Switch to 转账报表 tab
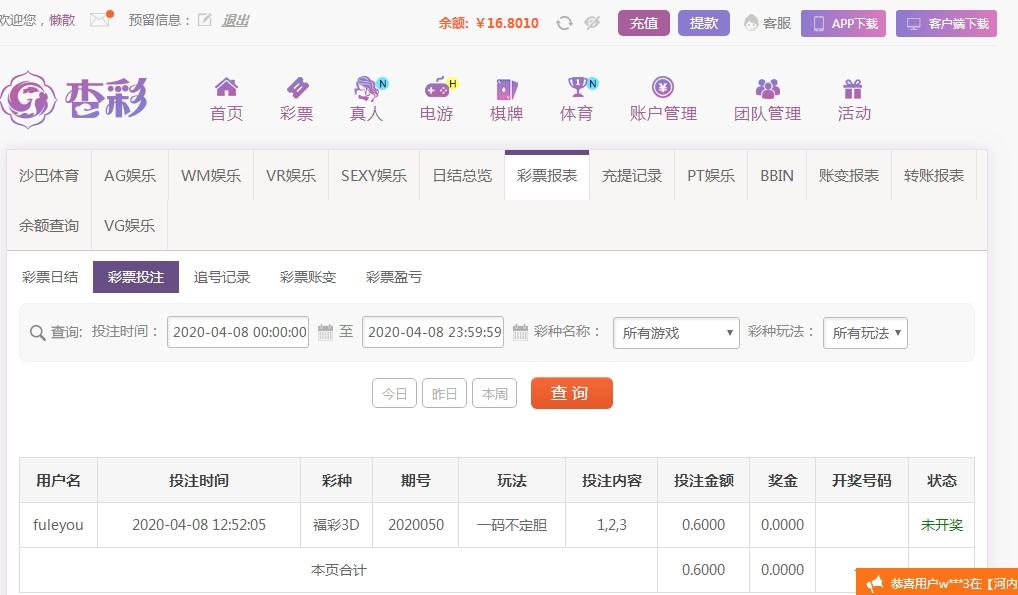The image size is (1018, 595). click(934, 175)
